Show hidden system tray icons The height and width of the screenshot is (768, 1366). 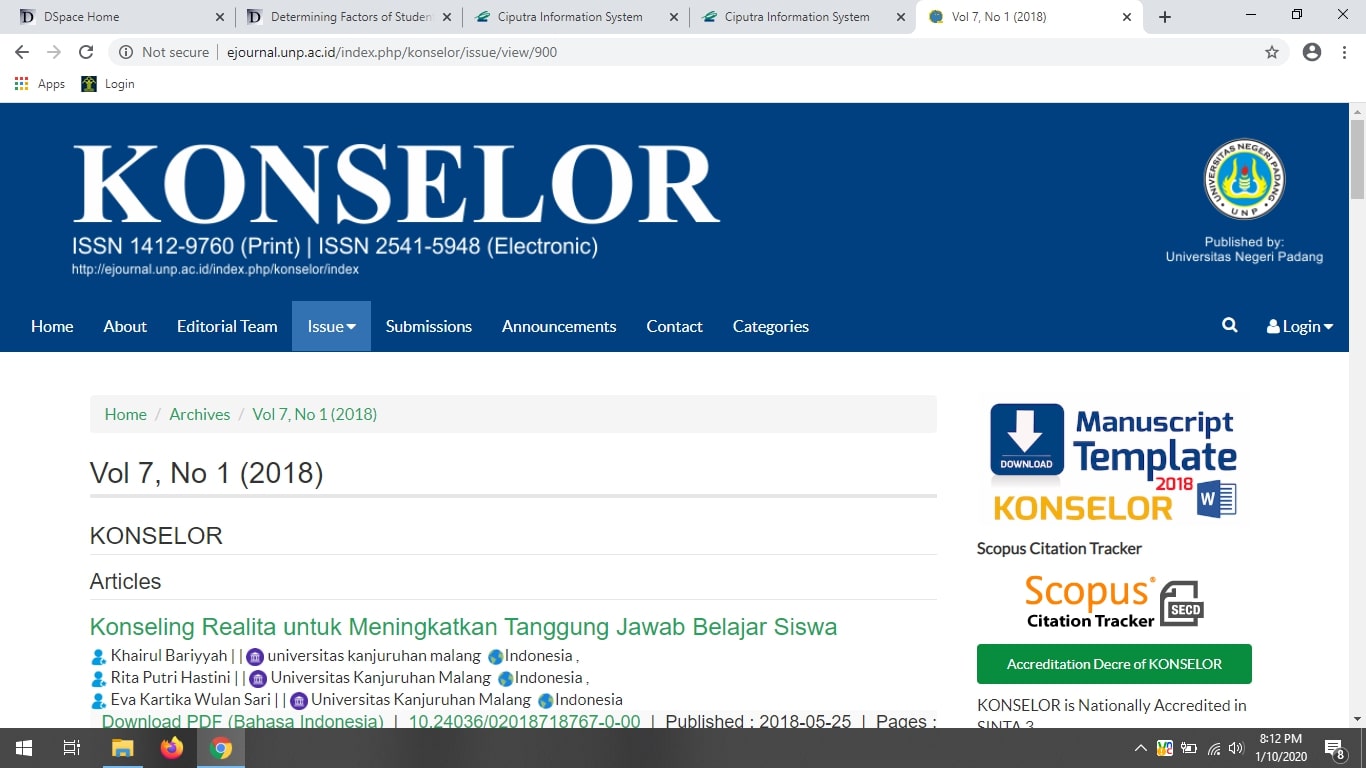coord(1140,748)
